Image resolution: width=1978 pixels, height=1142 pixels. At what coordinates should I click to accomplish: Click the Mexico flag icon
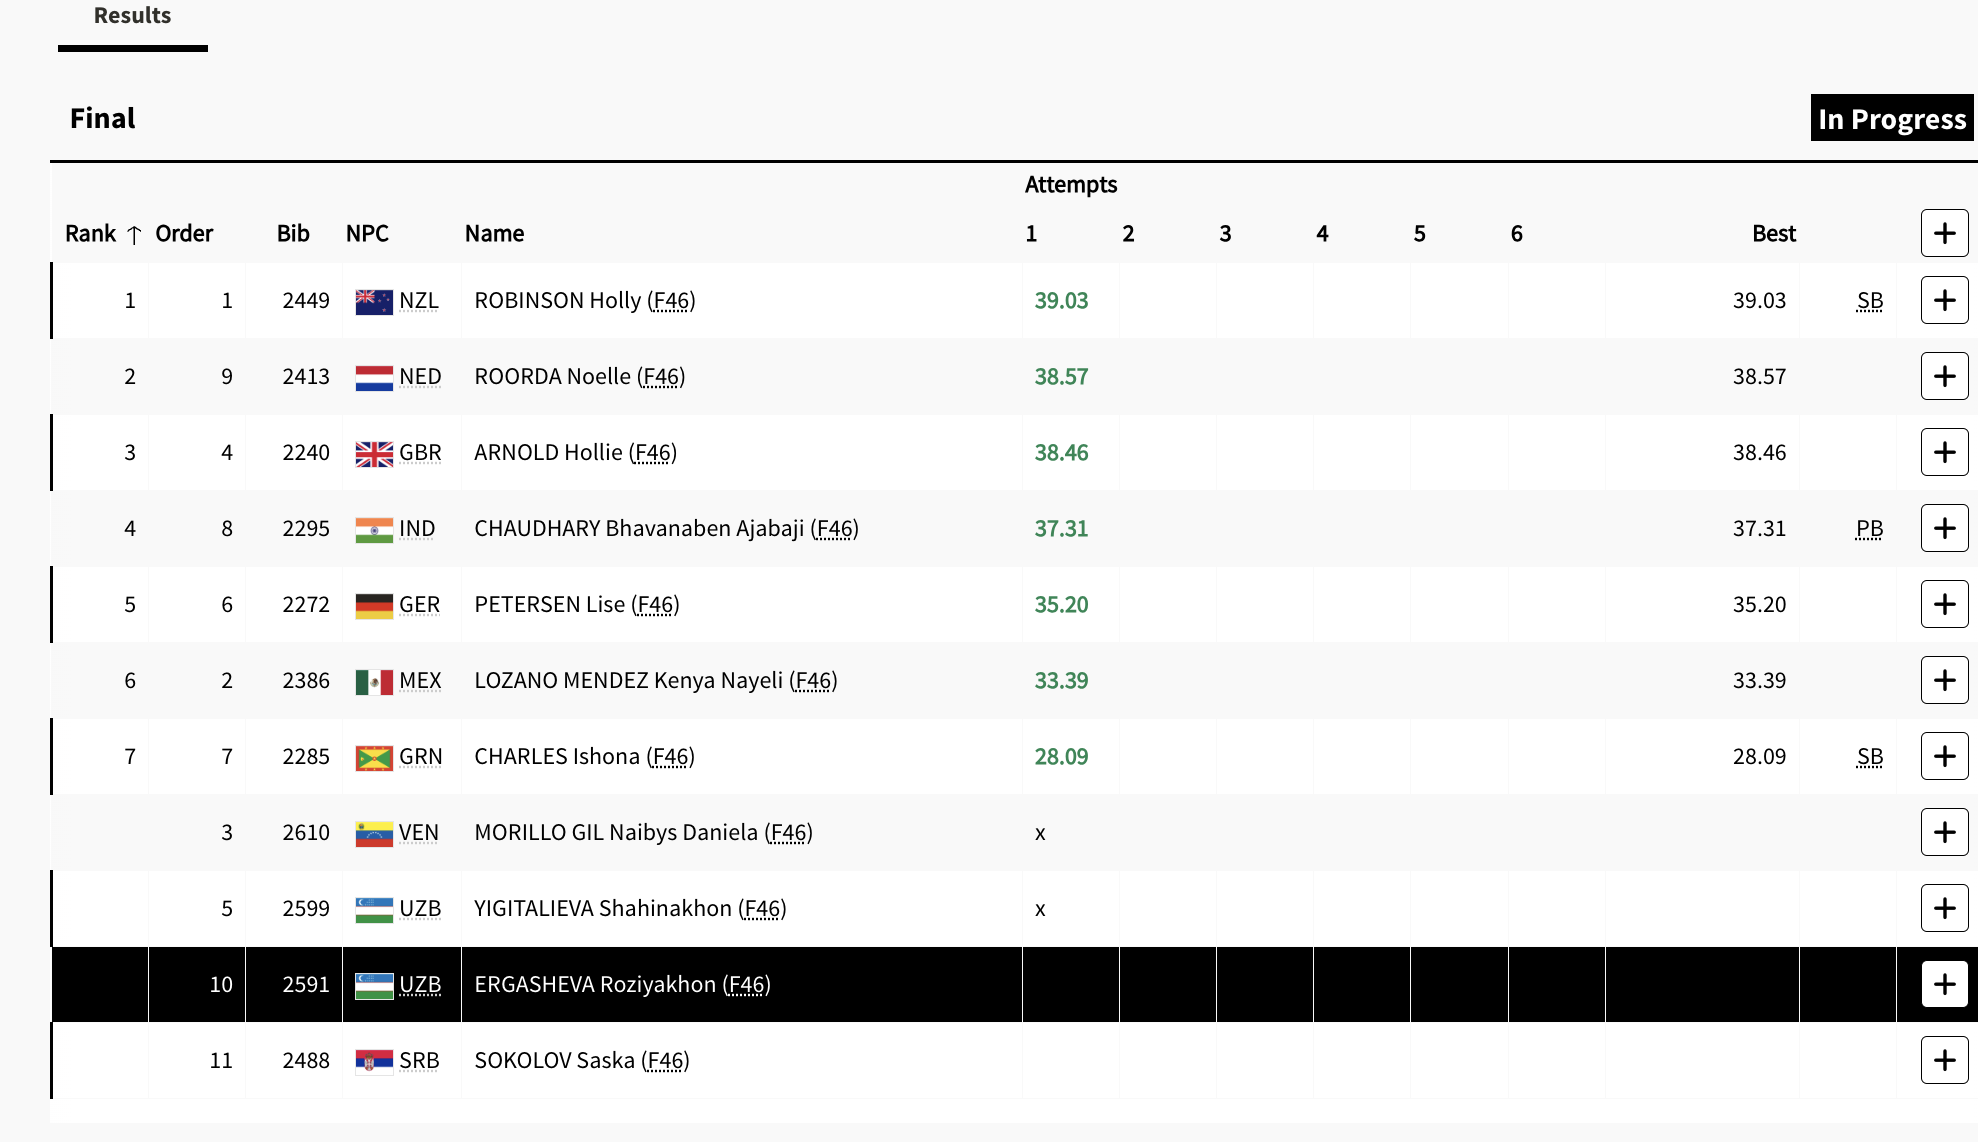tap(374, 681)
